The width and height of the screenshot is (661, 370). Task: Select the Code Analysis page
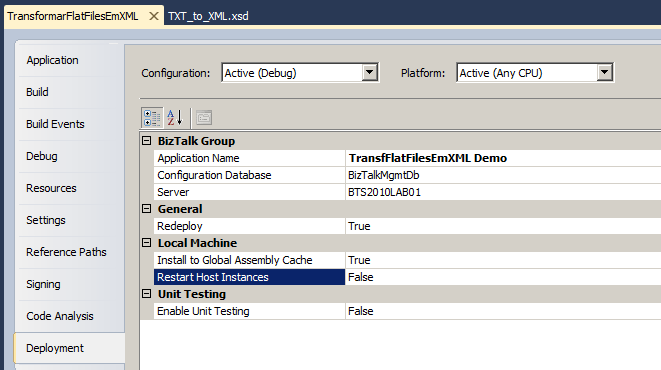(60, 316)
